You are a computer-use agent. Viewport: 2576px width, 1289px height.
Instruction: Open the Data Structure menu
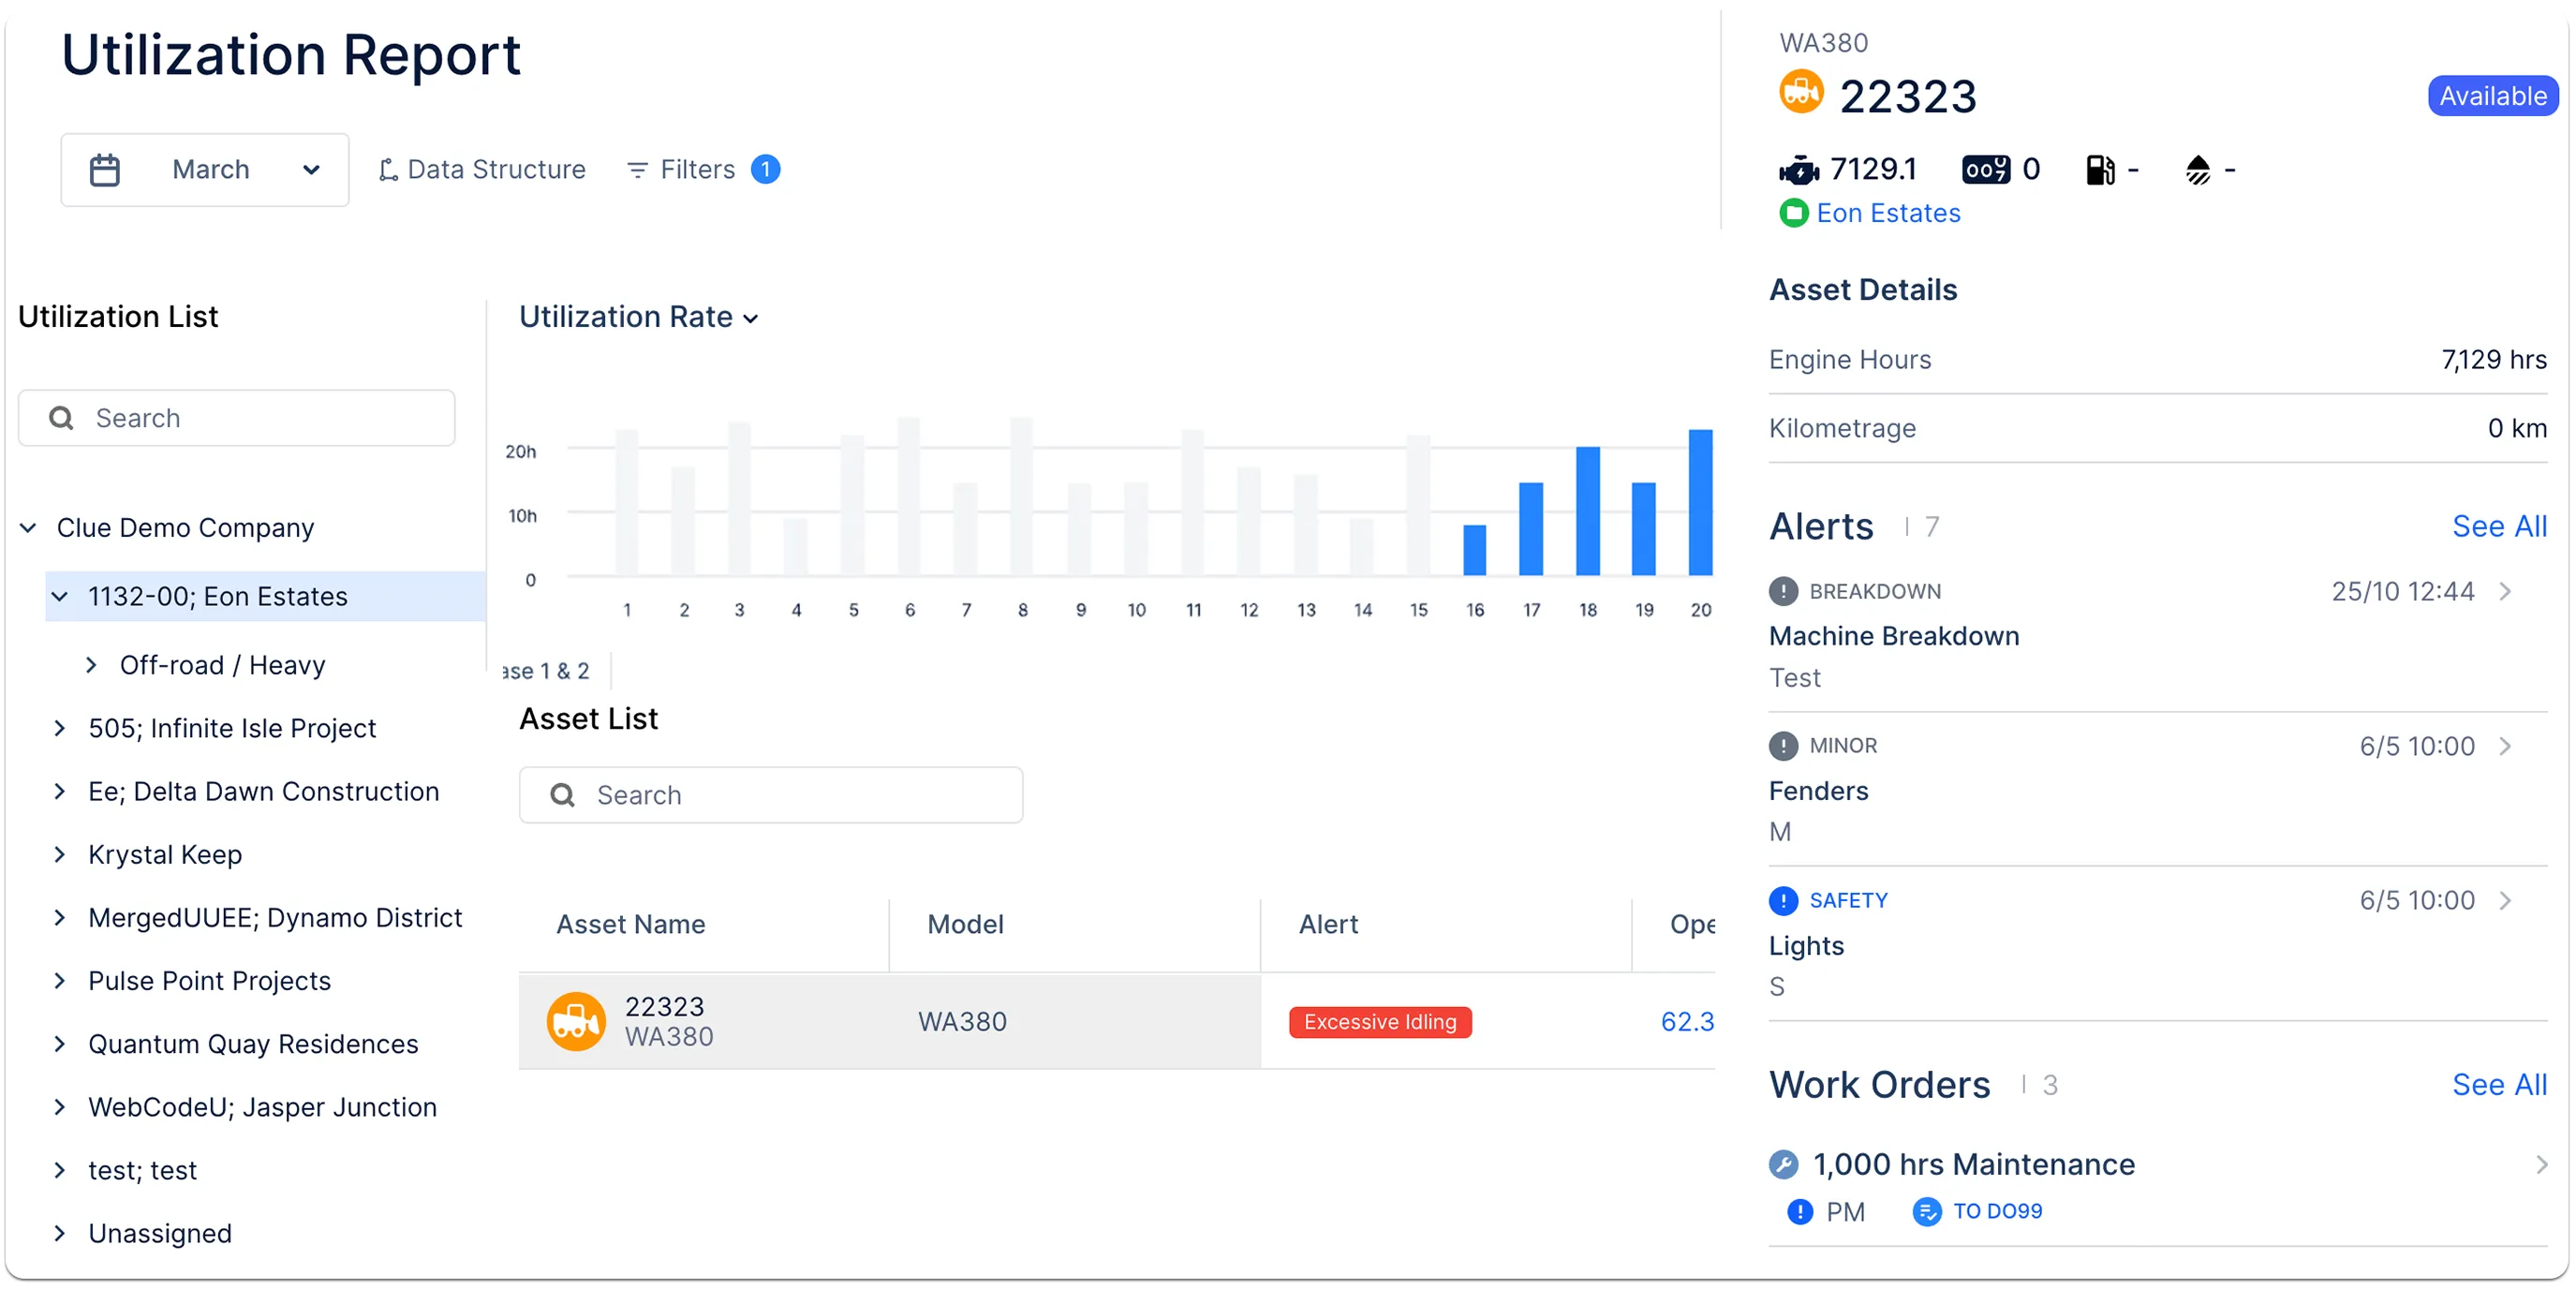tap(482, 170)
